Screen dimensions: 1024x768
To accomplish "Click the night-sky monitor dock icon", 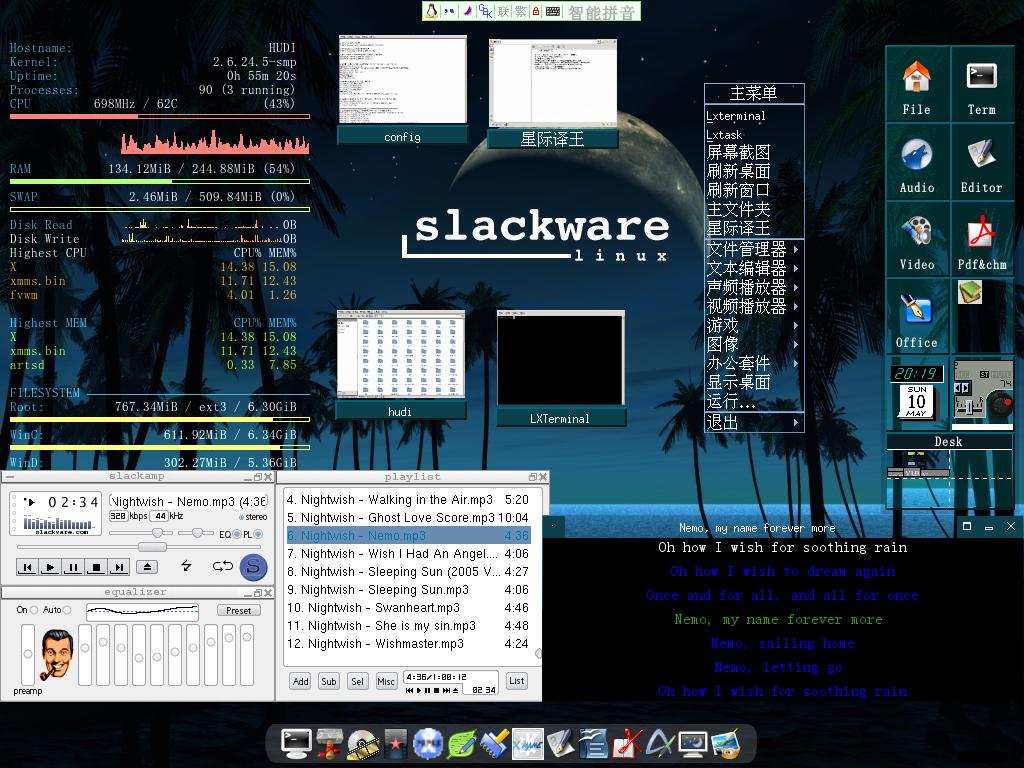I will (693, 744).
